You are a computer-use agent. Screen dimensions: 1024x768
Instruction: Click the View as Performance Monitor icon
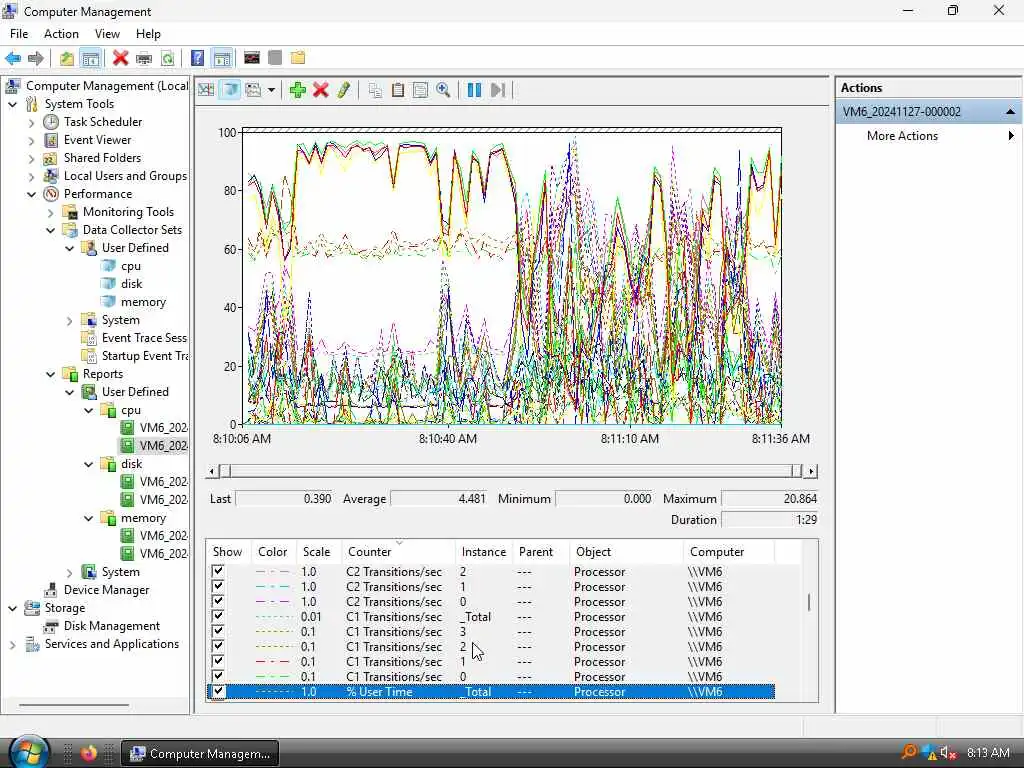(252, 58)
